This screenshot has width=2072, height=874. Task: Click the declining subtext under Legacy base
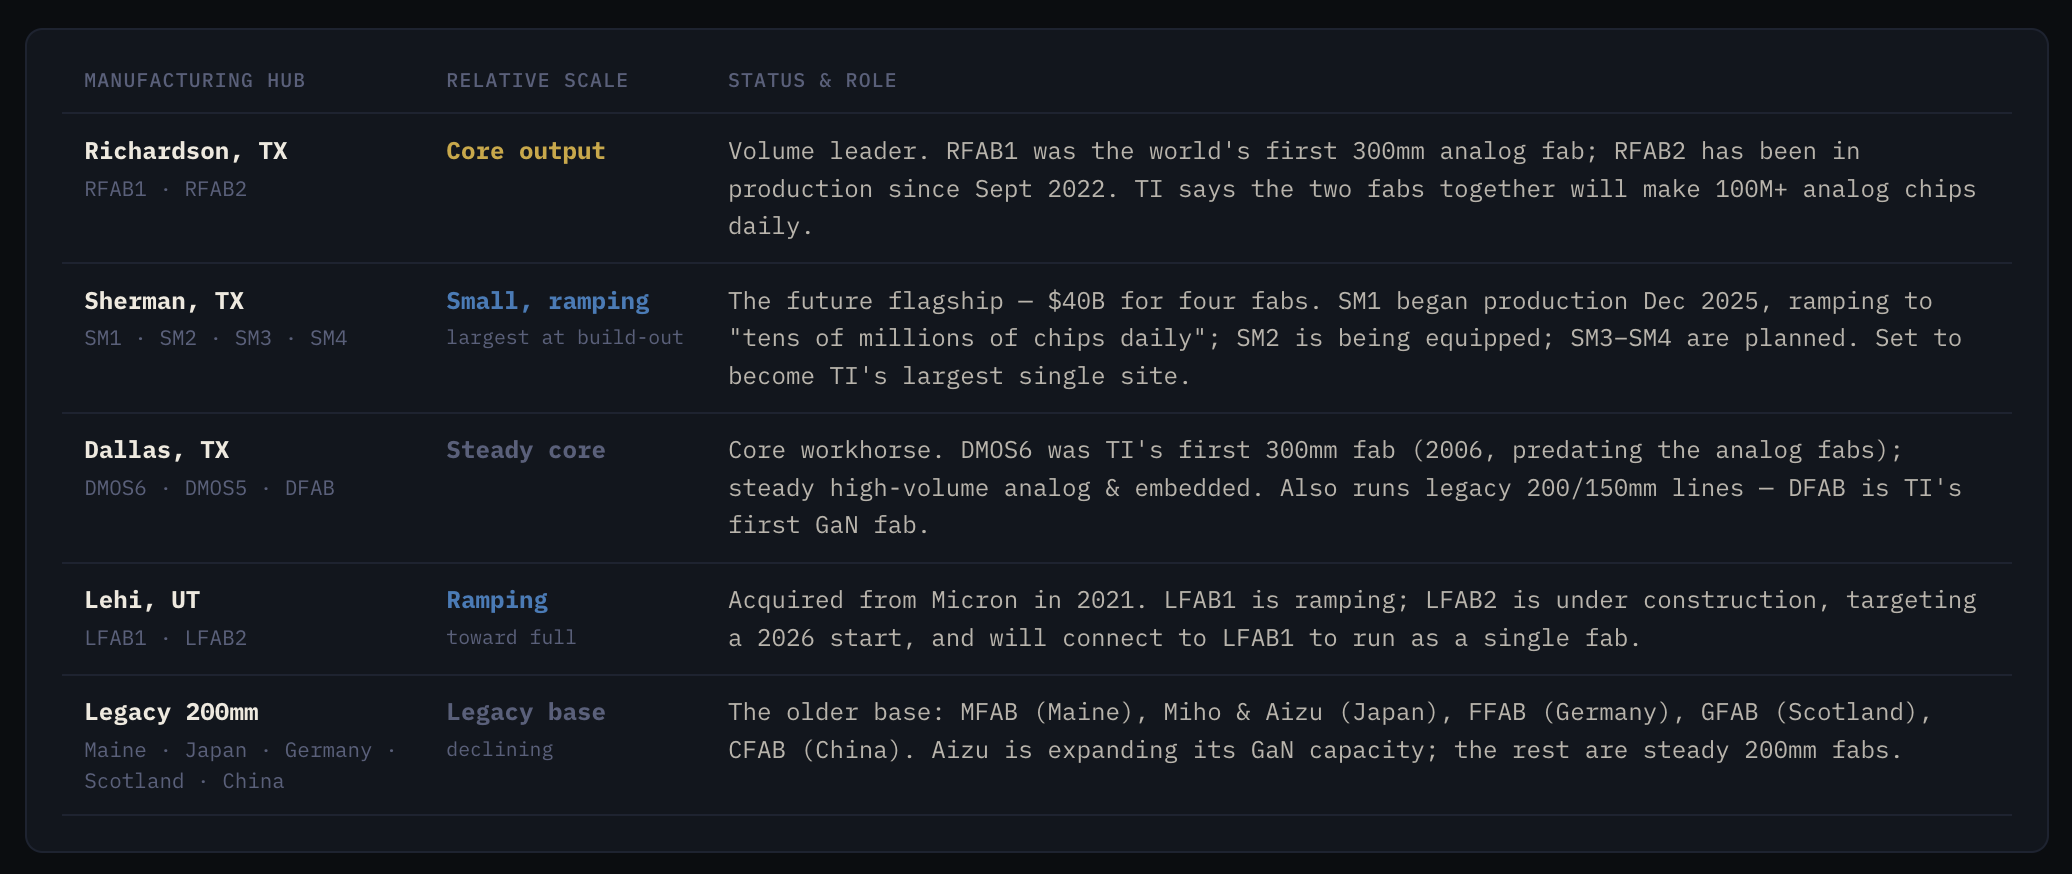click(499, 749)
